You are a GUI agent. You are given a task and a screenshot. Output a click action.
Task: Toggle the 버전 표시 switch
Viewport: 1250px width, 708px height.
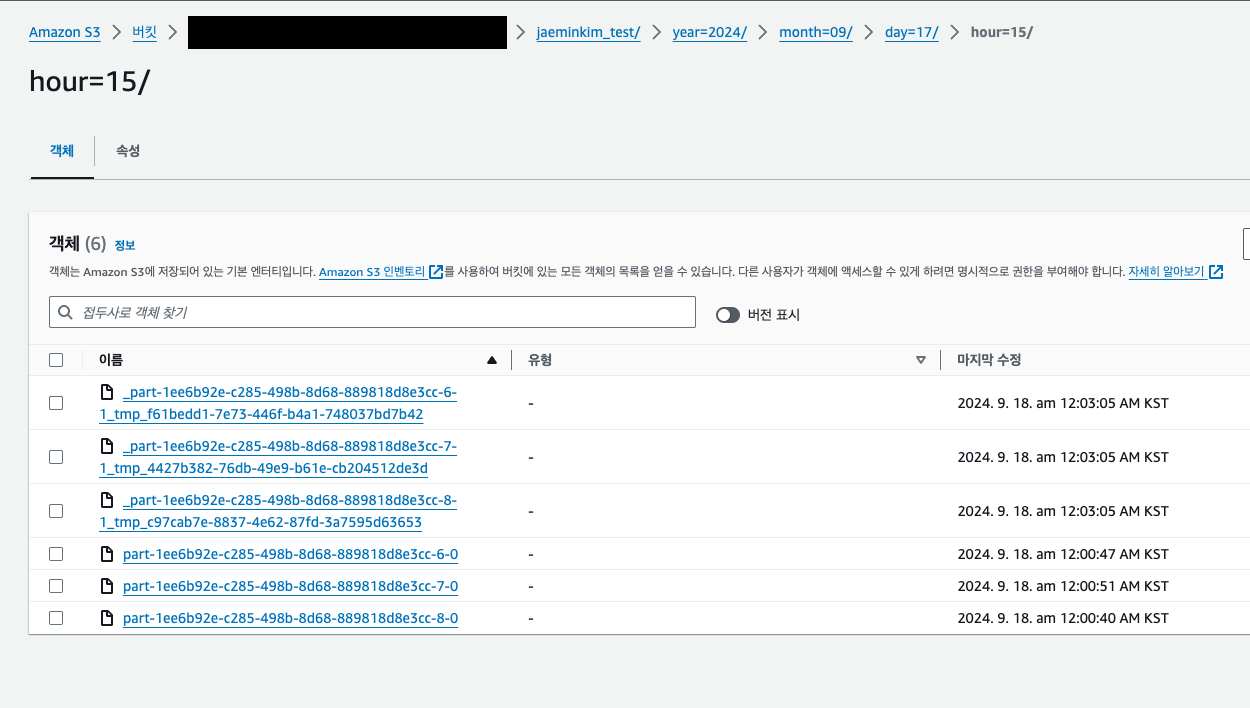coord(728,315)
